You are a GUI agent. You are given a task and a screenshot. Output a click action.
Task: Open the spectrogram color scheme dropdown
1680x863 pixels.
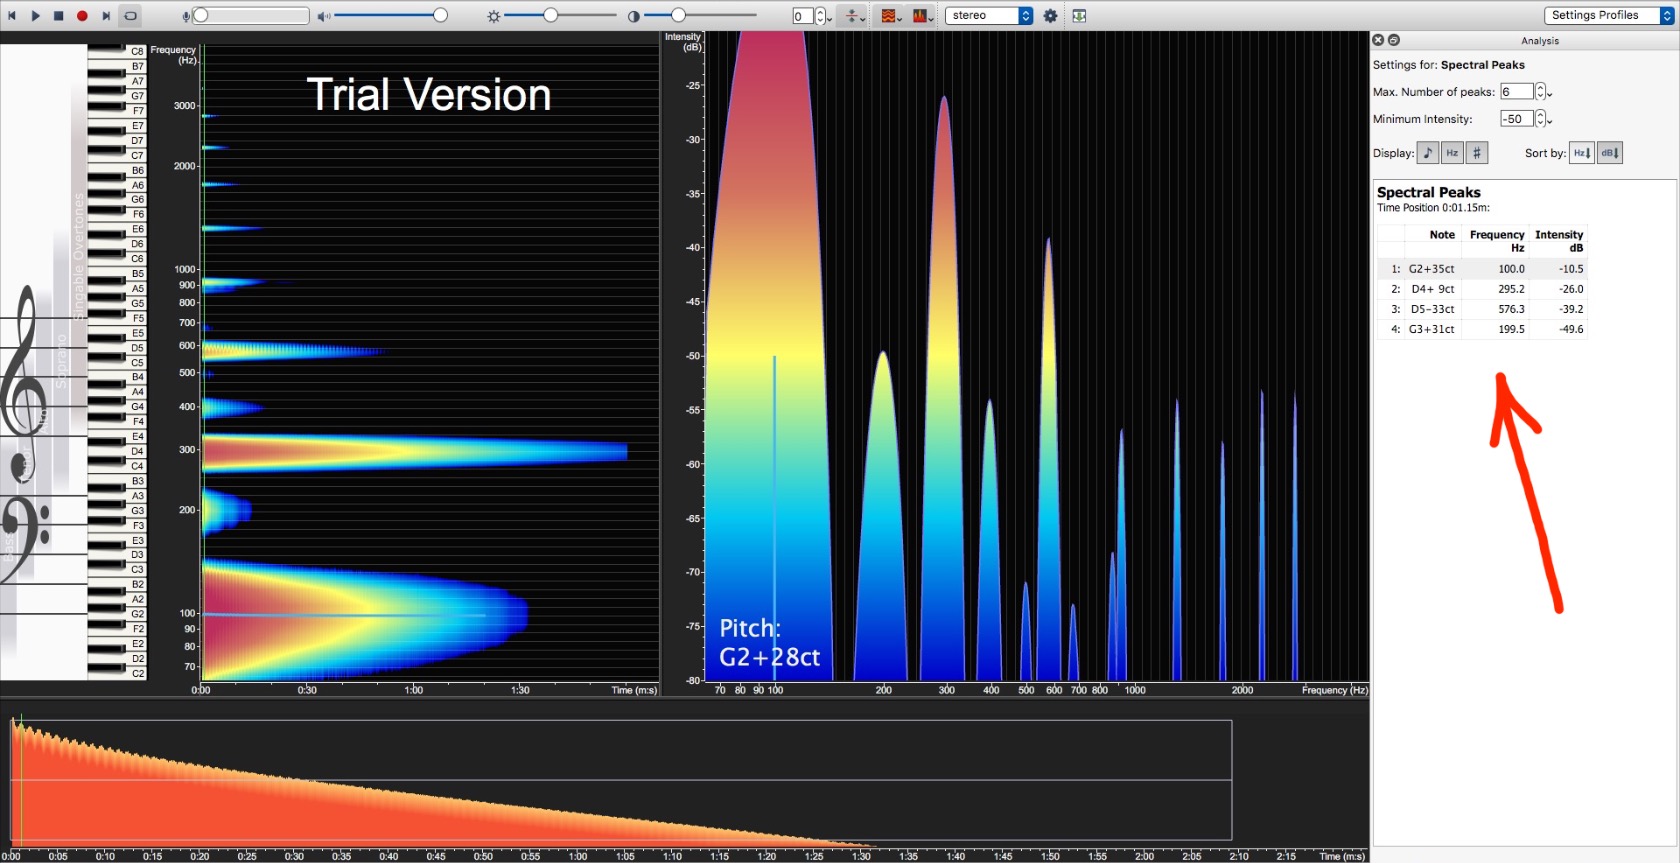[x=890, y=16]
